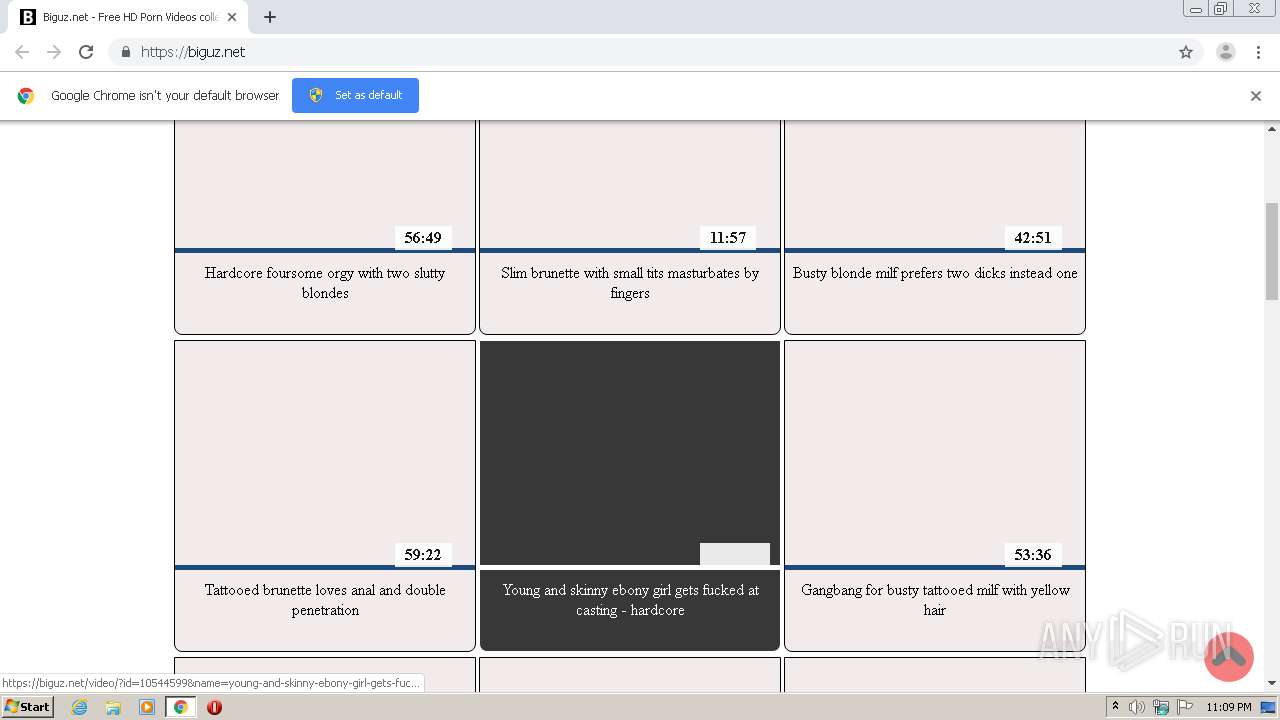Click the 59:22 duration badge
Image resolution: width=1280 pixels, height=720 pixels.
tap(423, 555)
